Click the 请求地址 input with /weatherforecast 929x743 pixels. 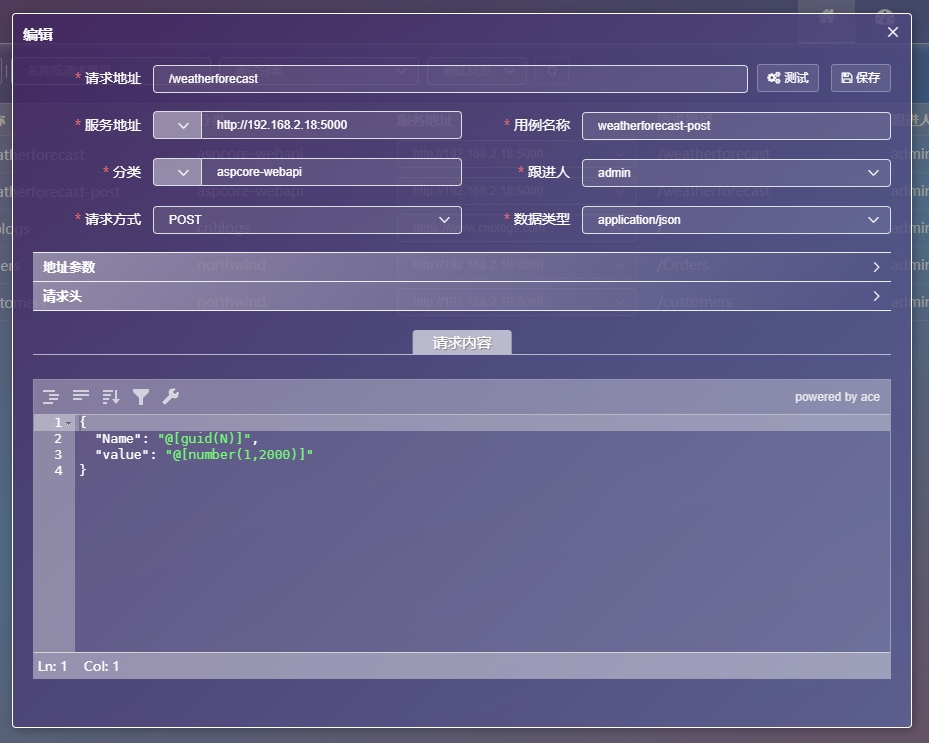pyautogui.click(x=450, y=78)
